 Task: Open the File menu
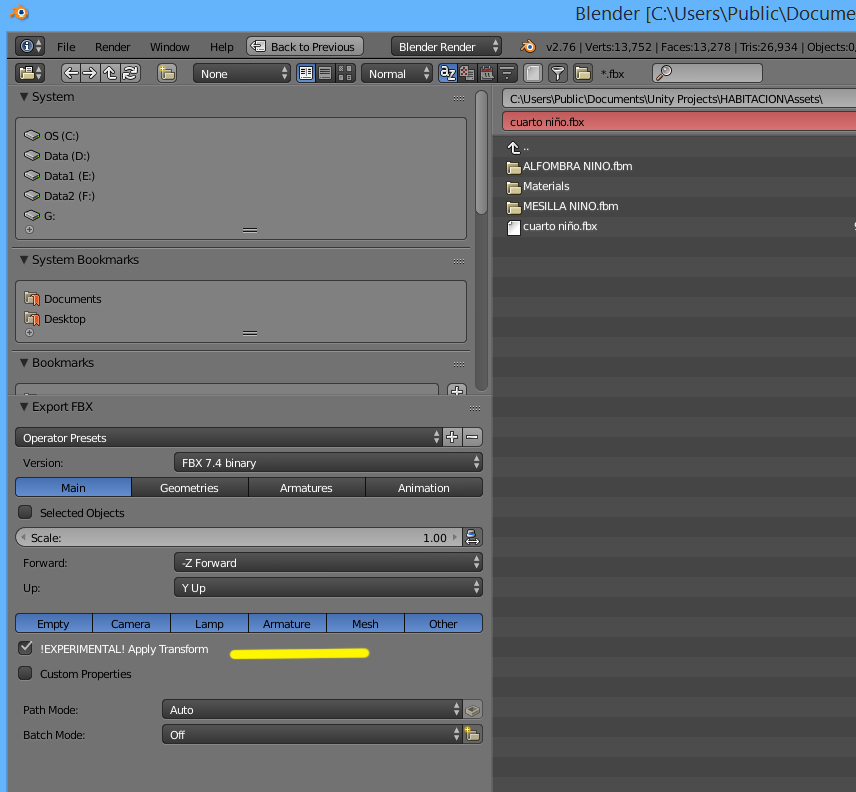point(66,47)
